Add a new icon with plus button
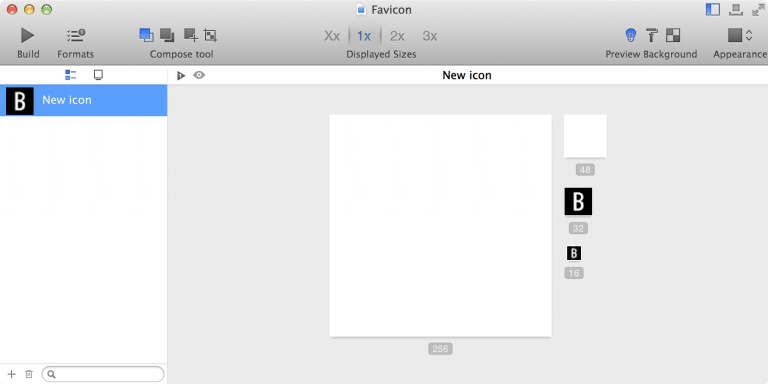The width and height of the screenshot is (768, 384). pyautogui.click(x=12, y=374)
